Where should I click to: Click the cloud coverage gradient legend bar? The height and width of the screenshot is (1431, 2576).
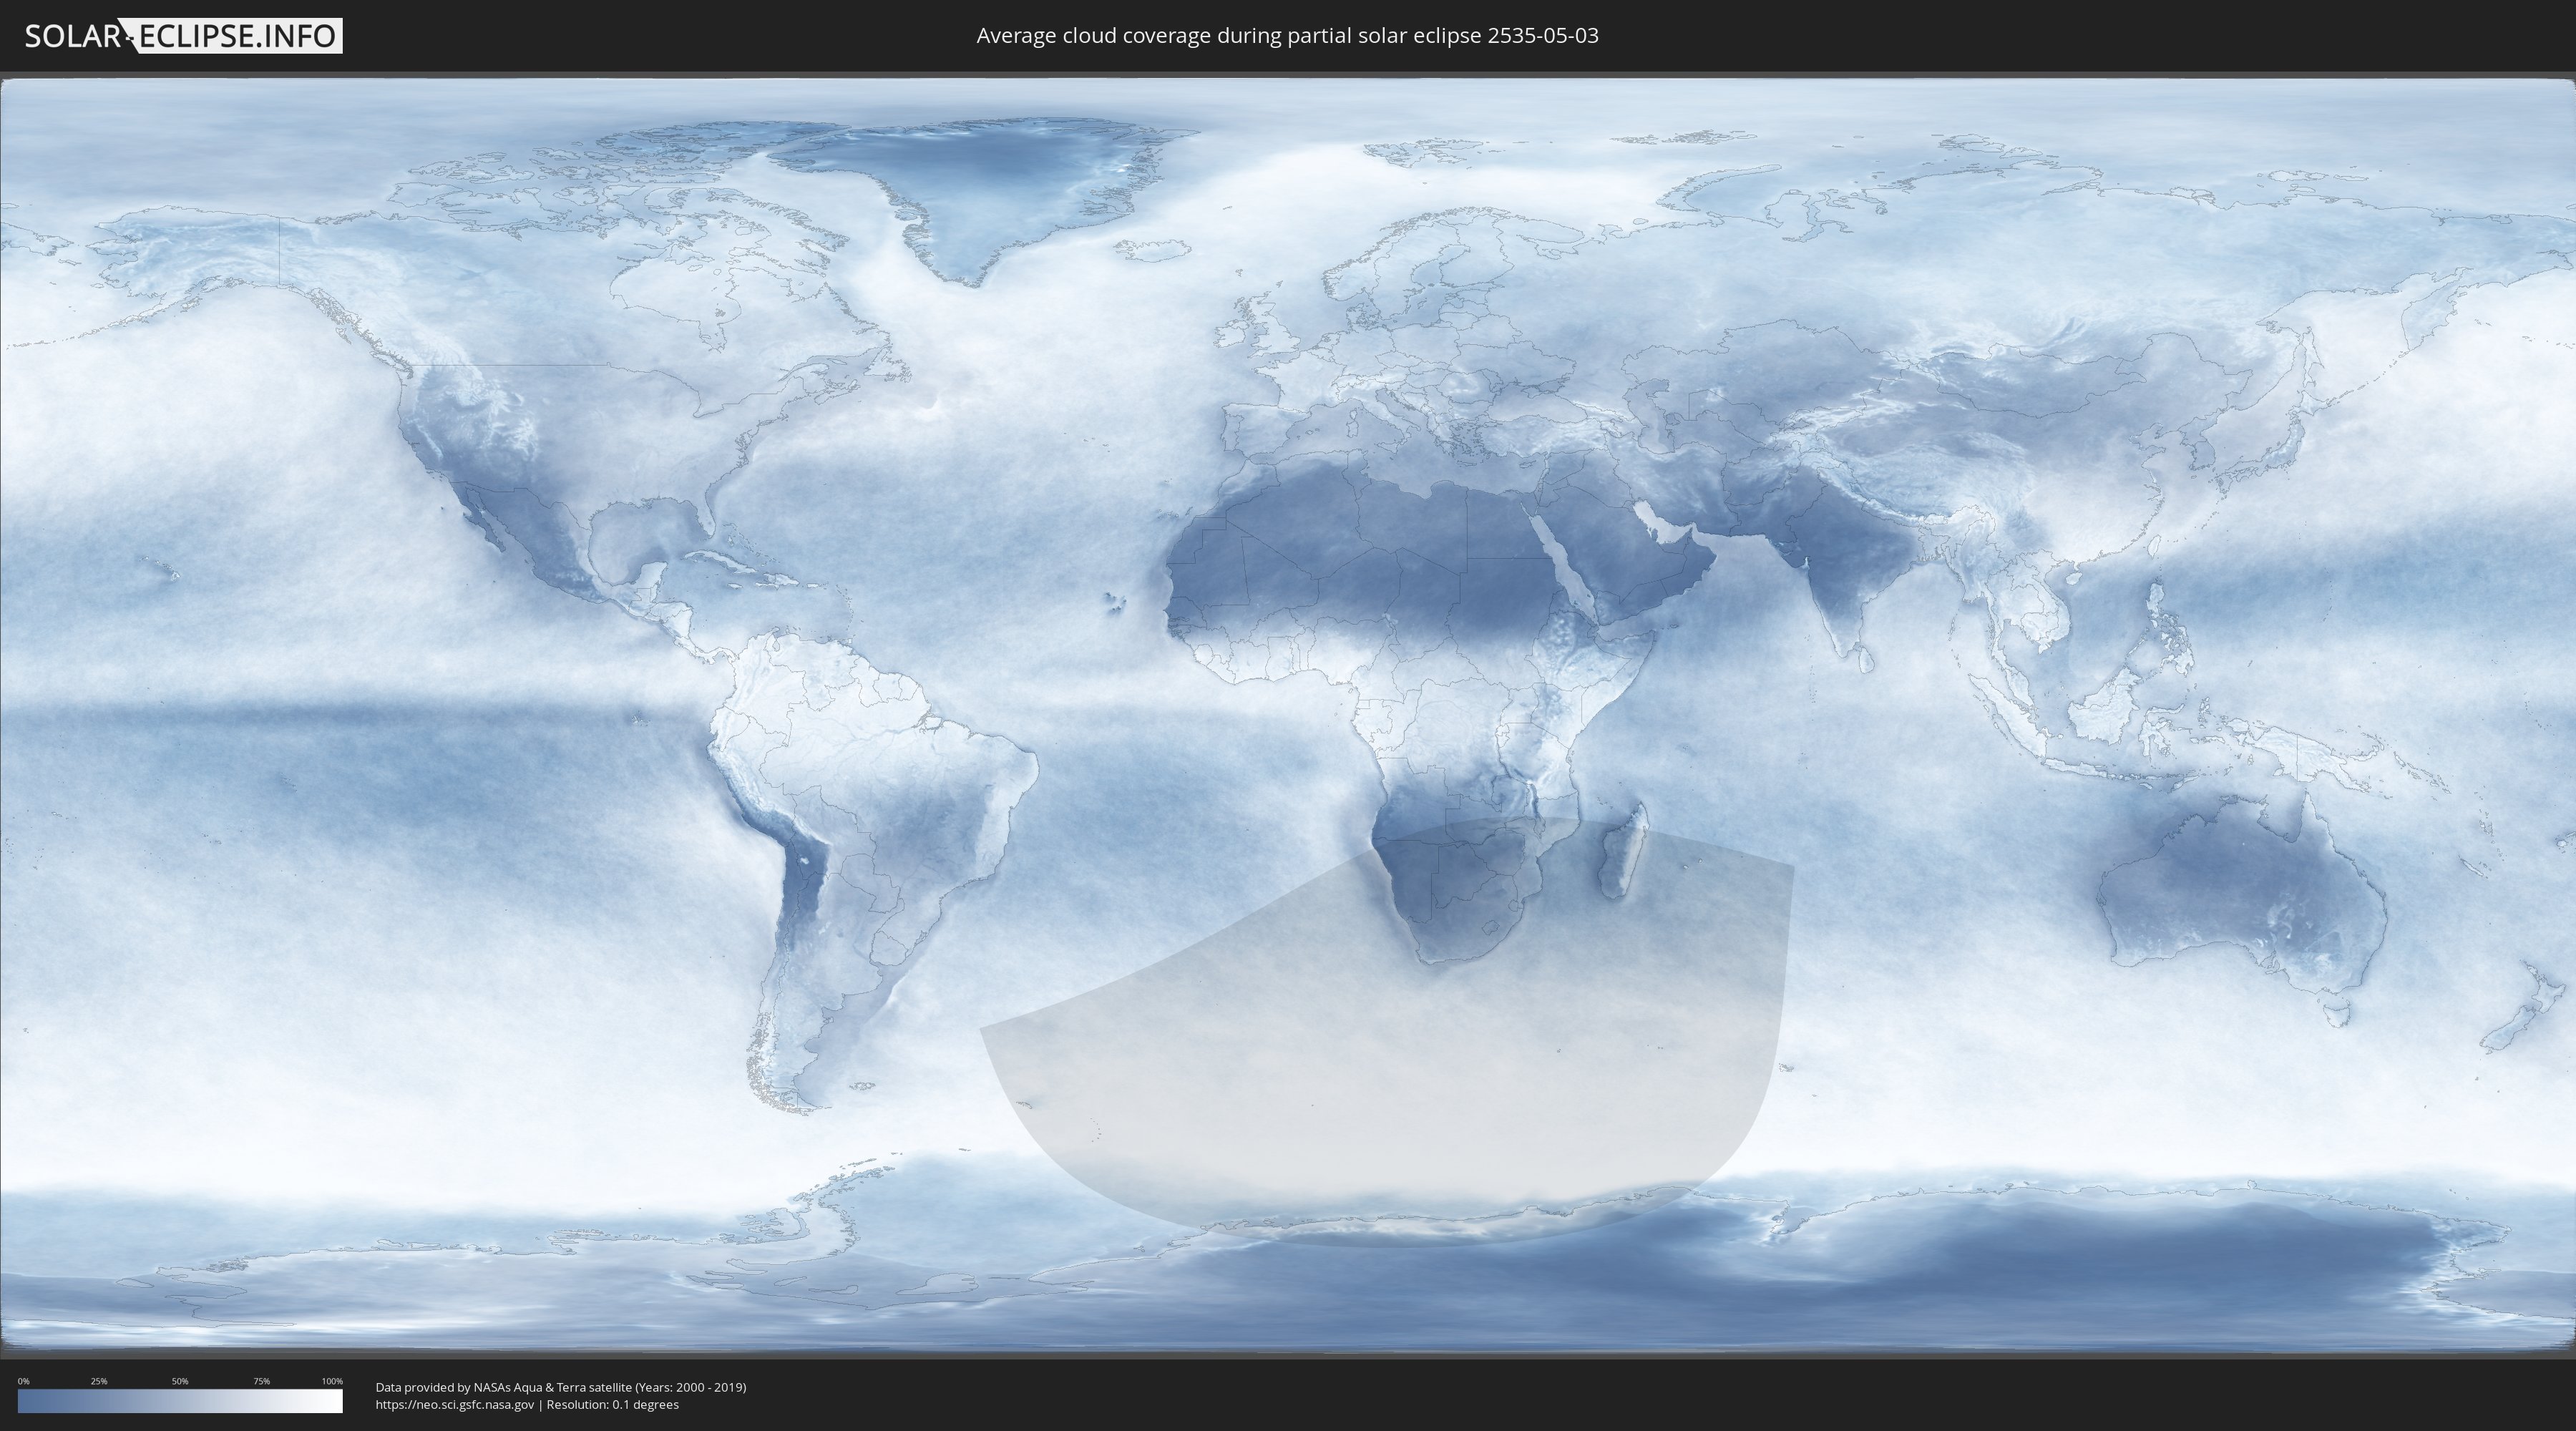(x=180, y=1401)
